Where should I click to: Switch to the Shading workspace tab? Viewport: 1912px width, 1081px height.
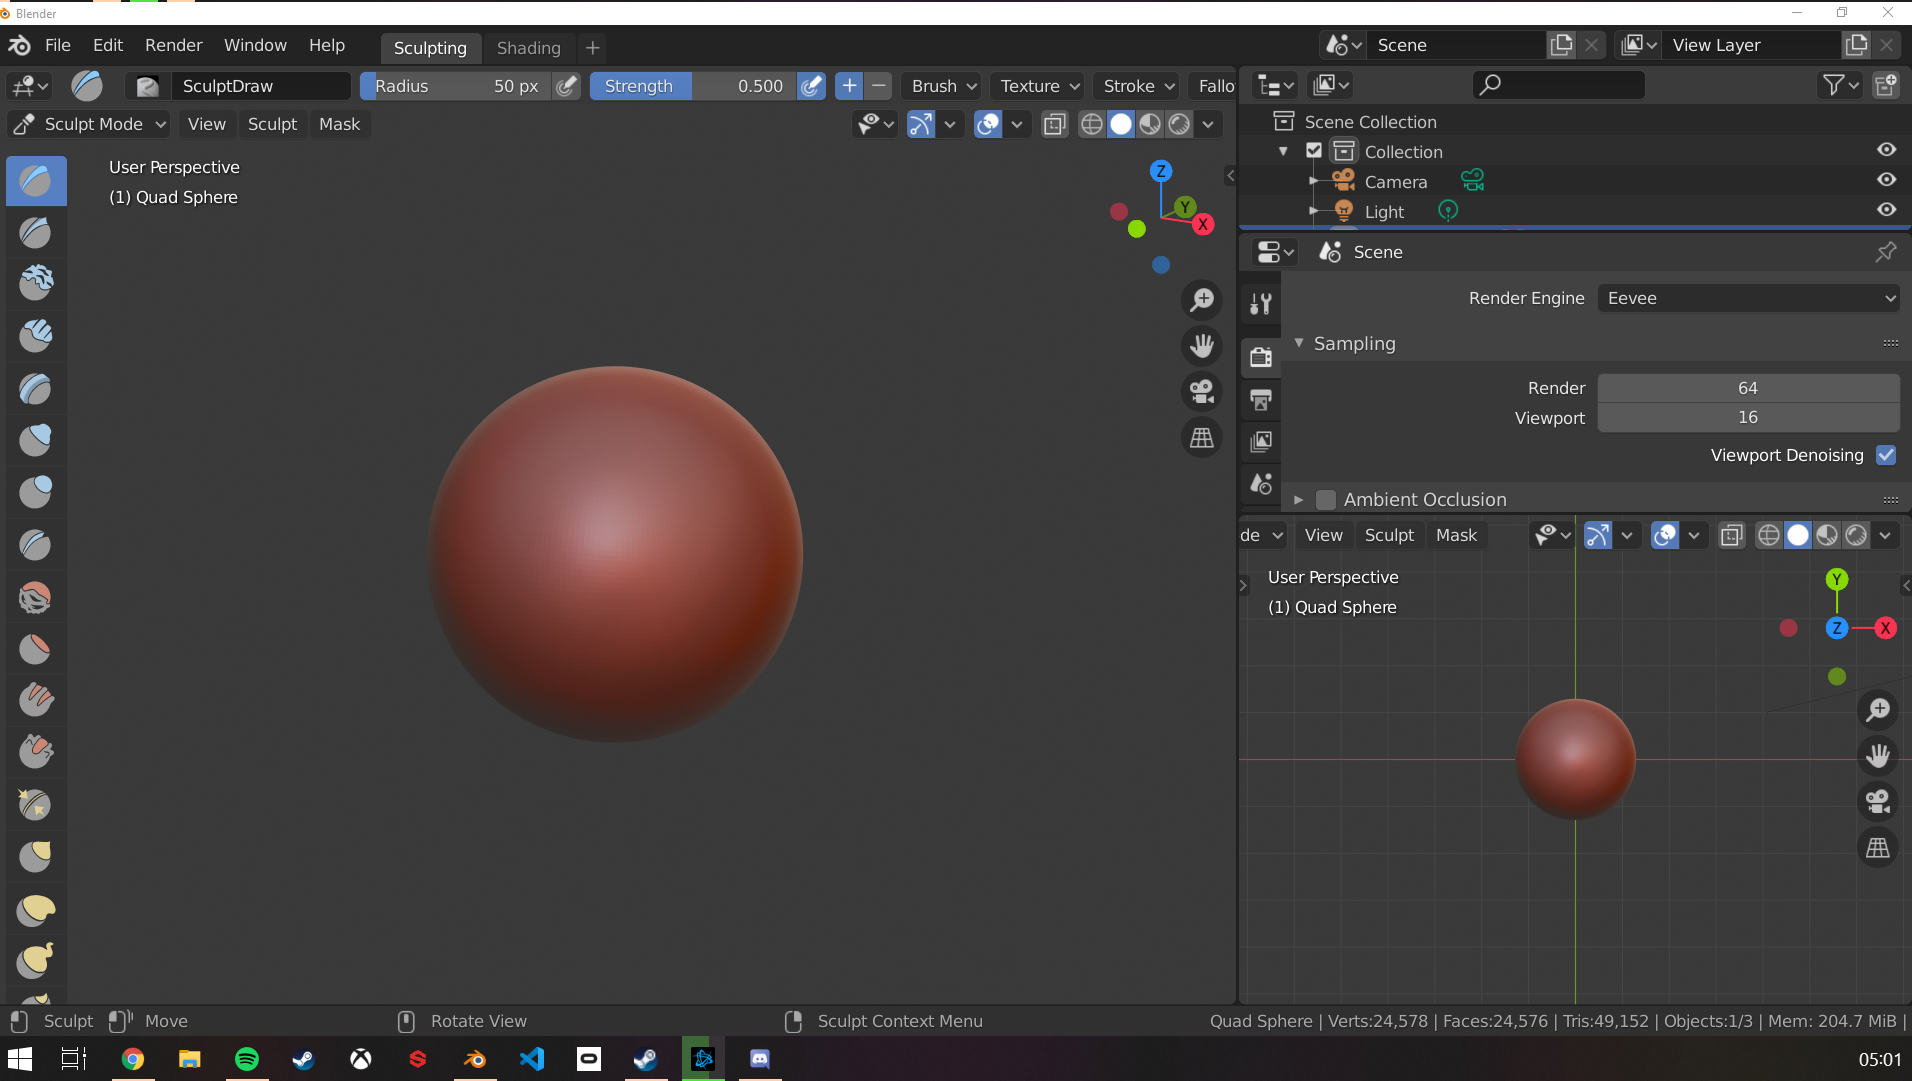(528, 47)
